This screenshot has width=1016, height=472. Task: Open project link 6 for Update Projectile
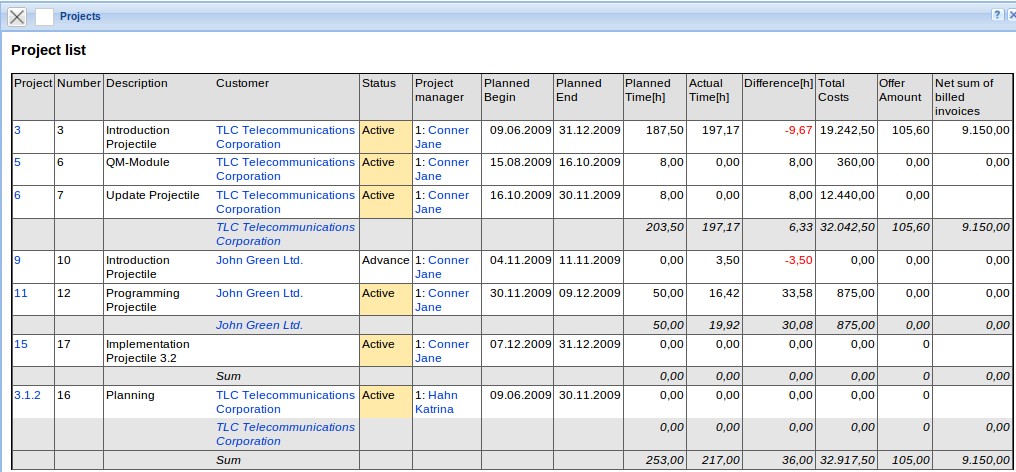click(x=17, y=195)
